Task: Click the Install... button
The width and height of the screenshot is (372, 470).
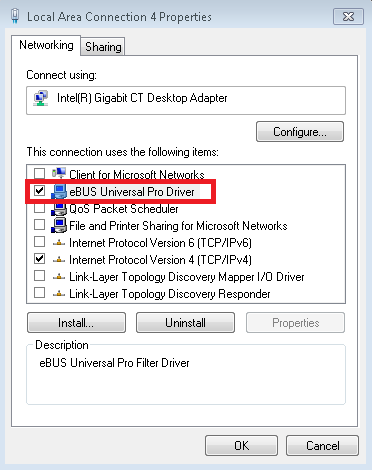Action: (x=76, y=323)
